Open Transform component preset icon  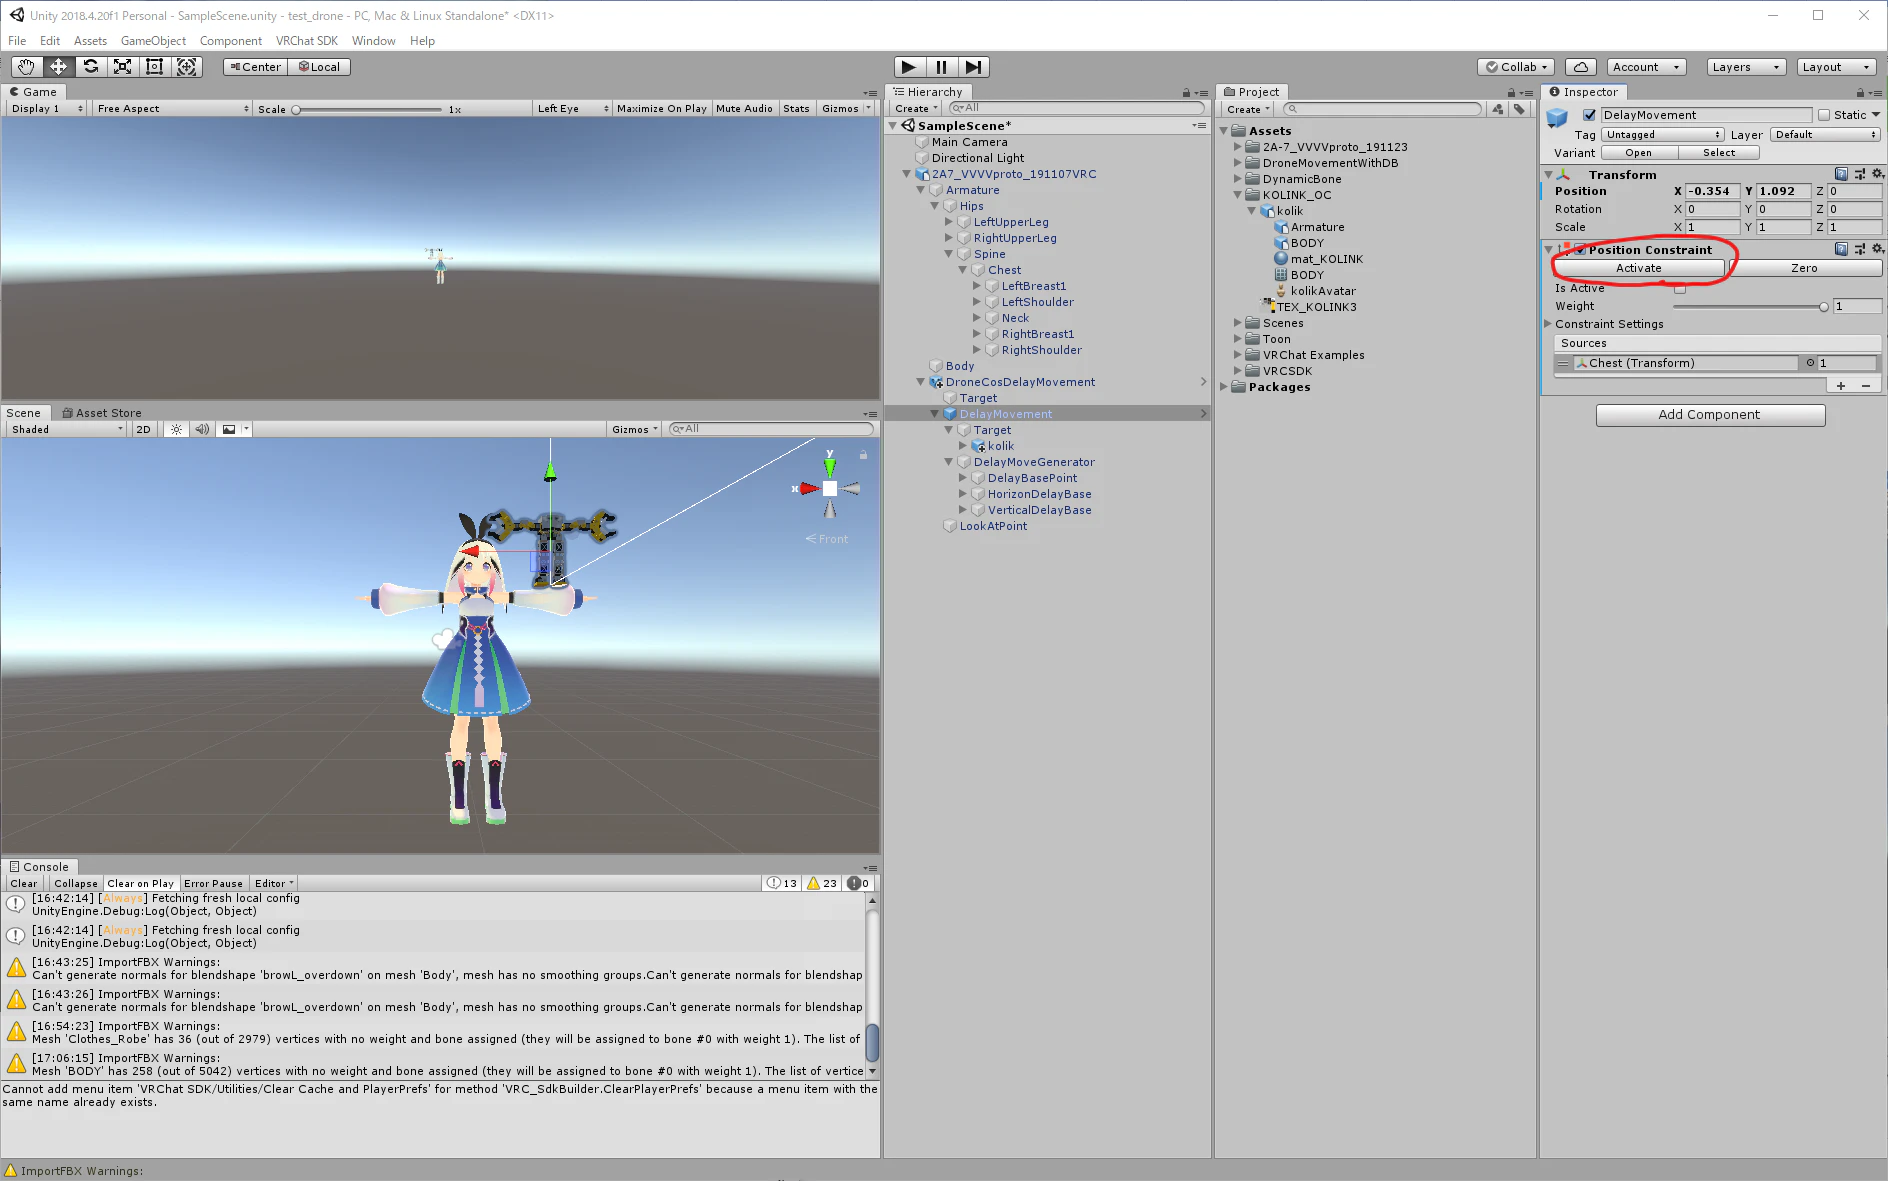point(1859,174)
